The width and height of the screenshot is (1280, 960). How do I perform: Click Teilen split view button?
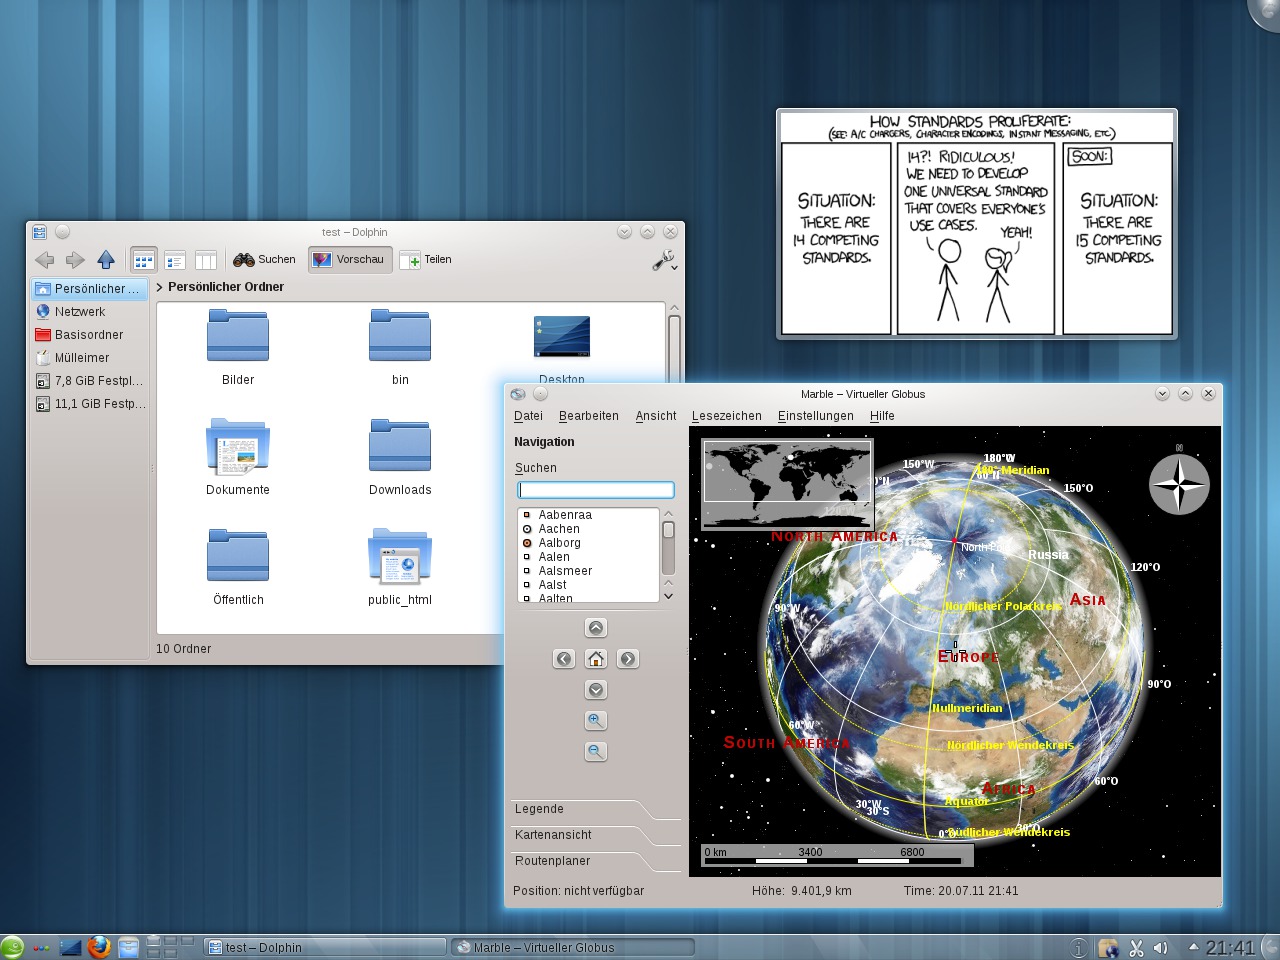[426, 260]
